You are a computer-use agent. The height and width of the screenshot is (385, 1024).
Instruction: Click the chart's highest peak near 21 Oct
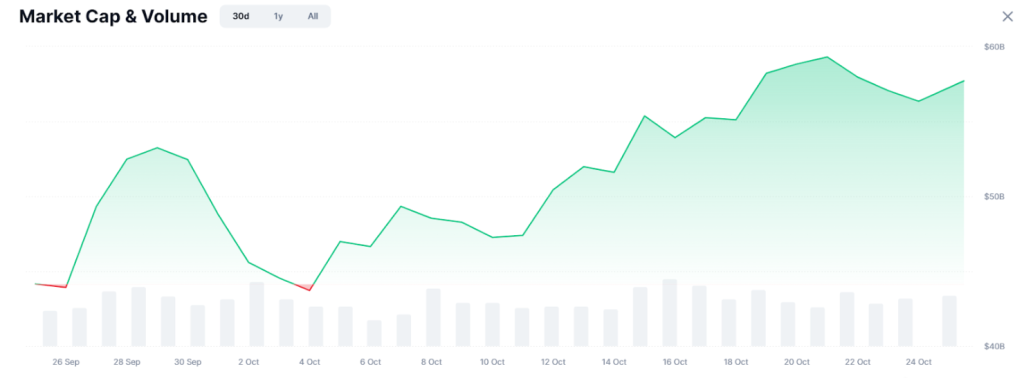[827, 57]
